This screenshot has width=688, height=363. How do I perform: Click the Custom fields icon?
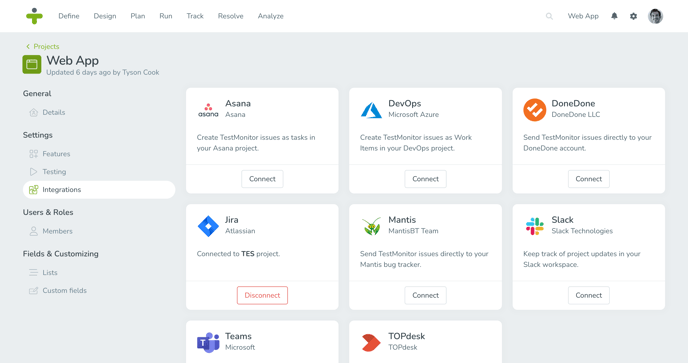(33, 291)
